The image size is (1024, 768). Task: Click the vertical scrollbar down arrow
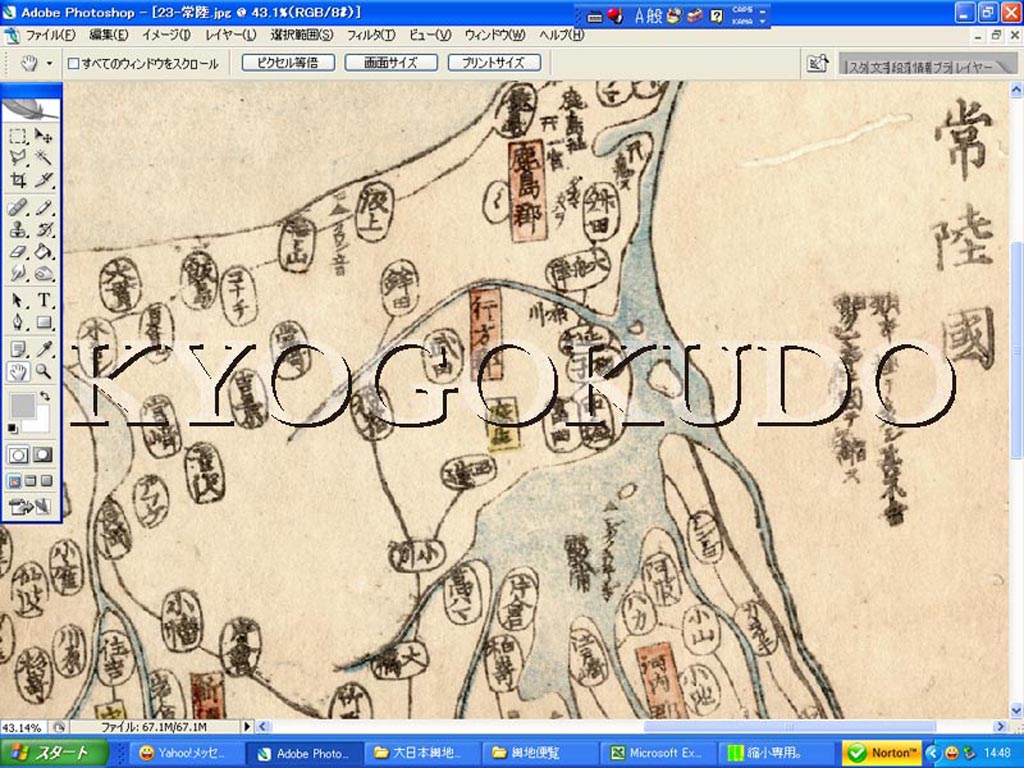(x=1016, y=710)
